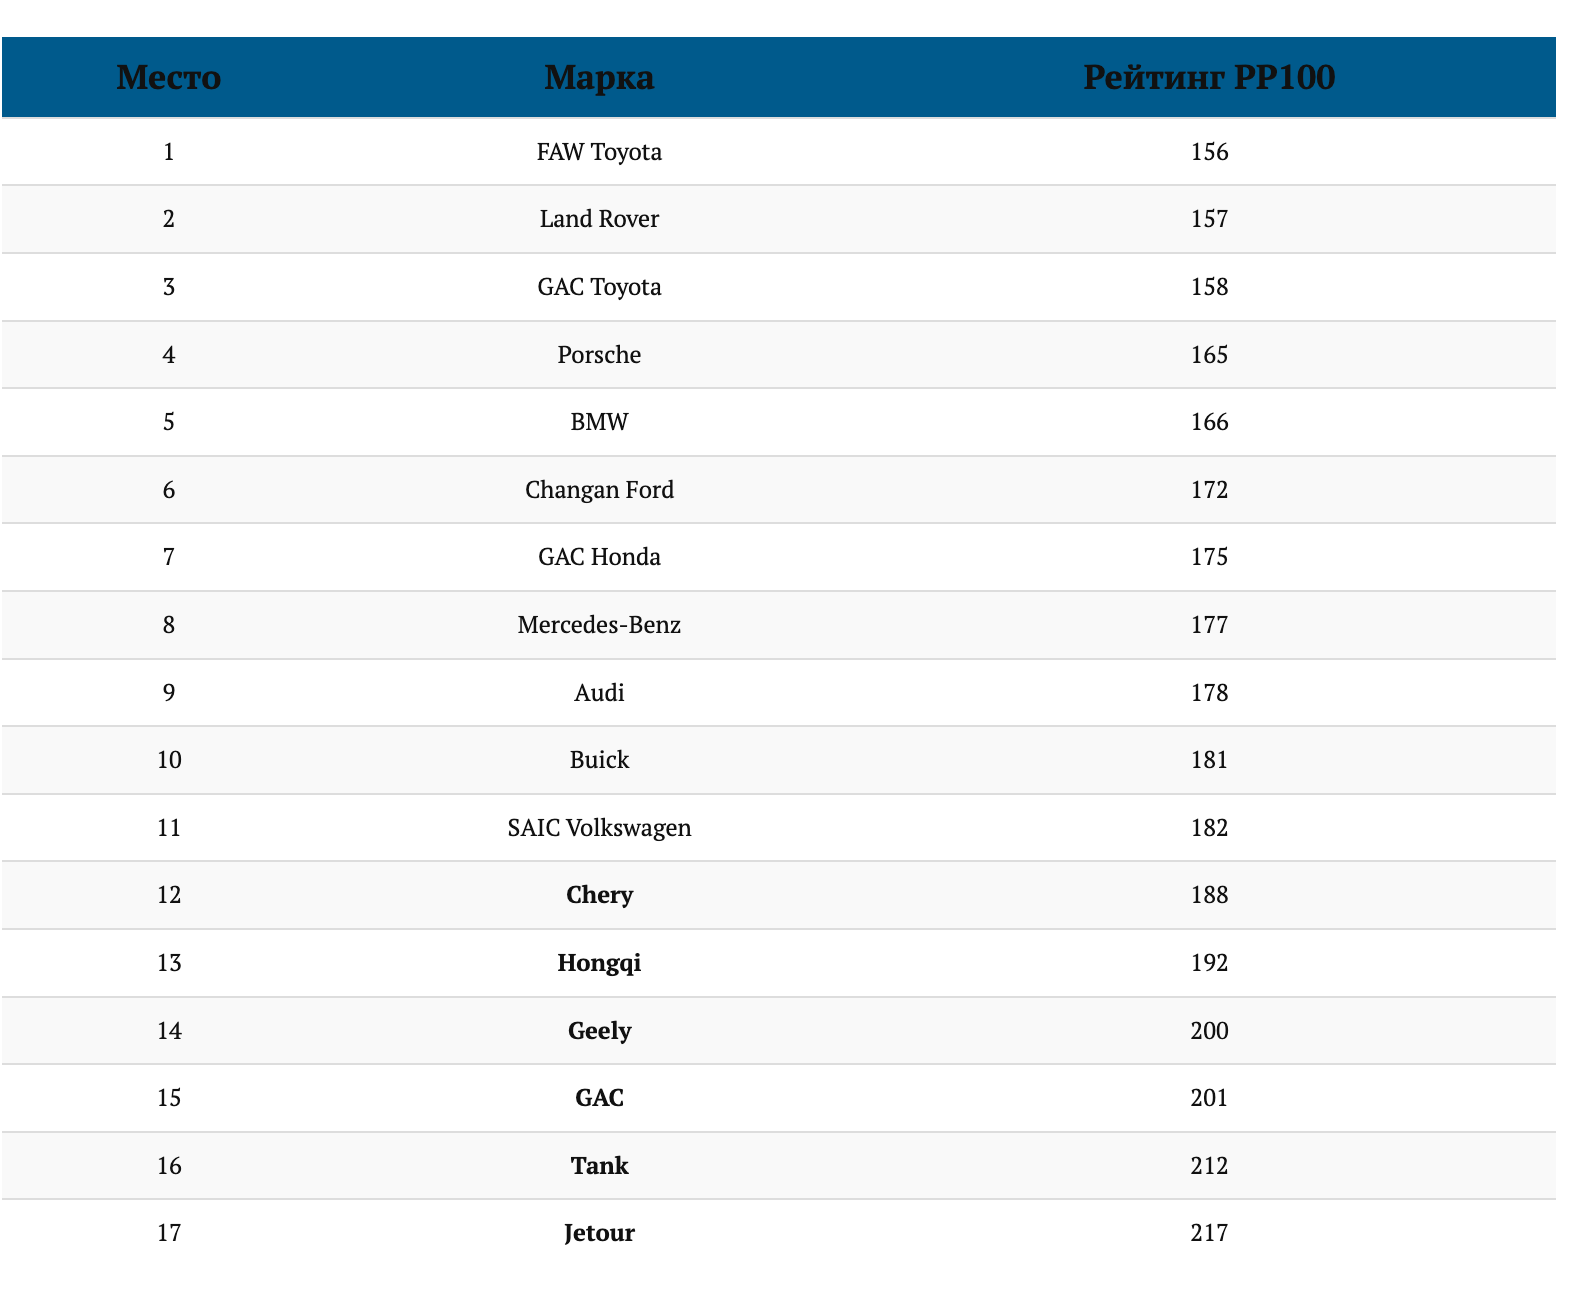The width and height of the screenshot is (1578, 1300).
Task: Select the bold Hongqi brand cell
Action: click(x=599, y=963)
